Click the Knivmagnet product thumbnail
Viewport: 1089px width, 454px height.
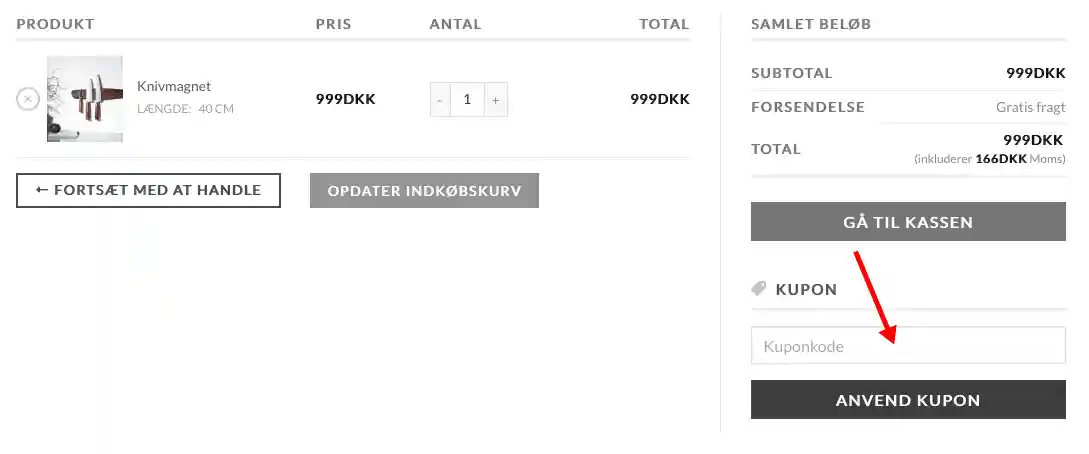pos(85,99)
